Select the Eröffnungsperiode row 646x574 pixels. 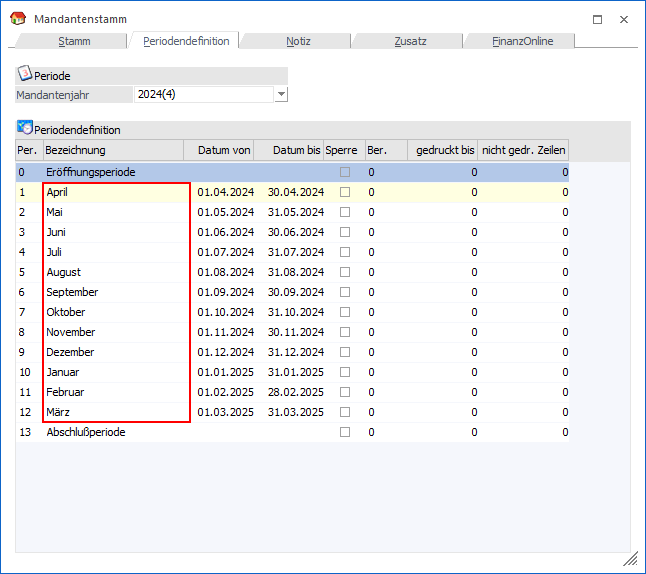pos(90,172)
